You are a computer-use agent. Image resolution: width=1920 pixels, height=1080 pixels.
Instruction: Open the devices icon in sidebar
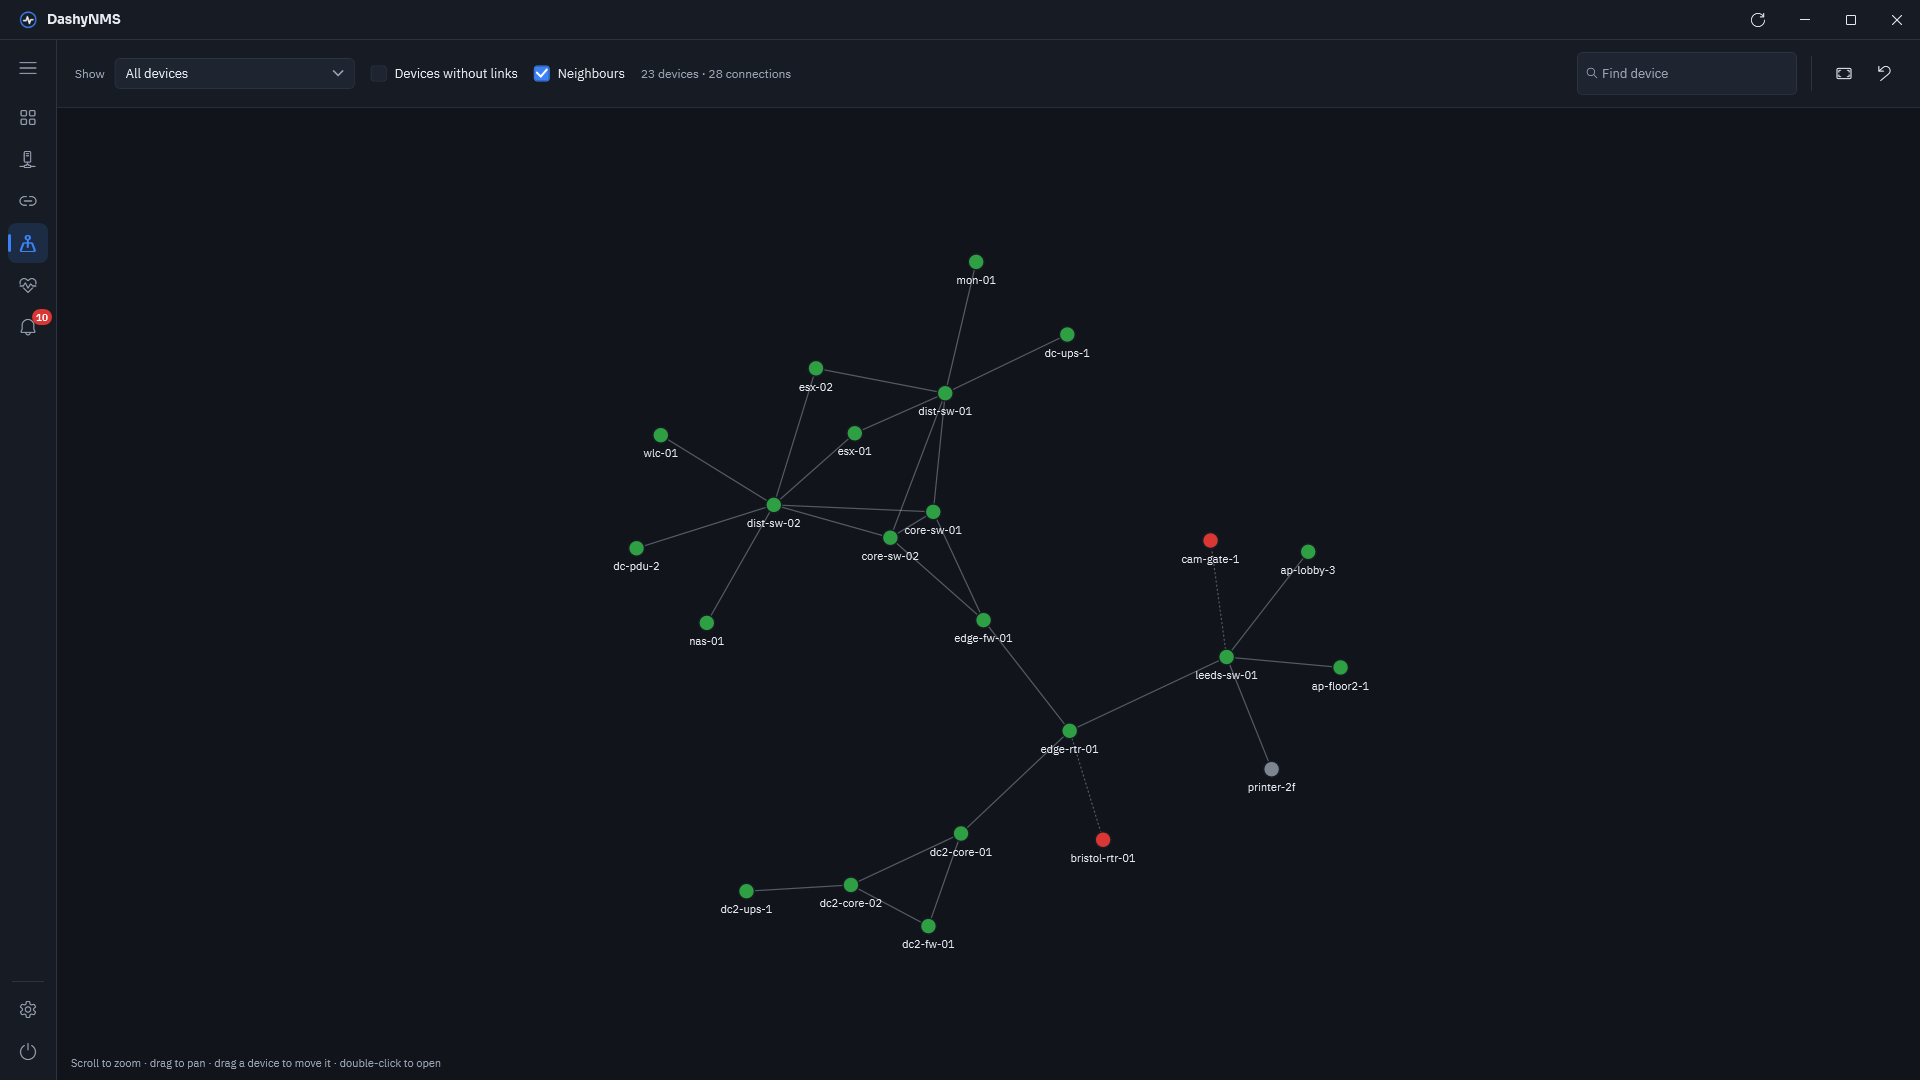click(x=28, y=160)
